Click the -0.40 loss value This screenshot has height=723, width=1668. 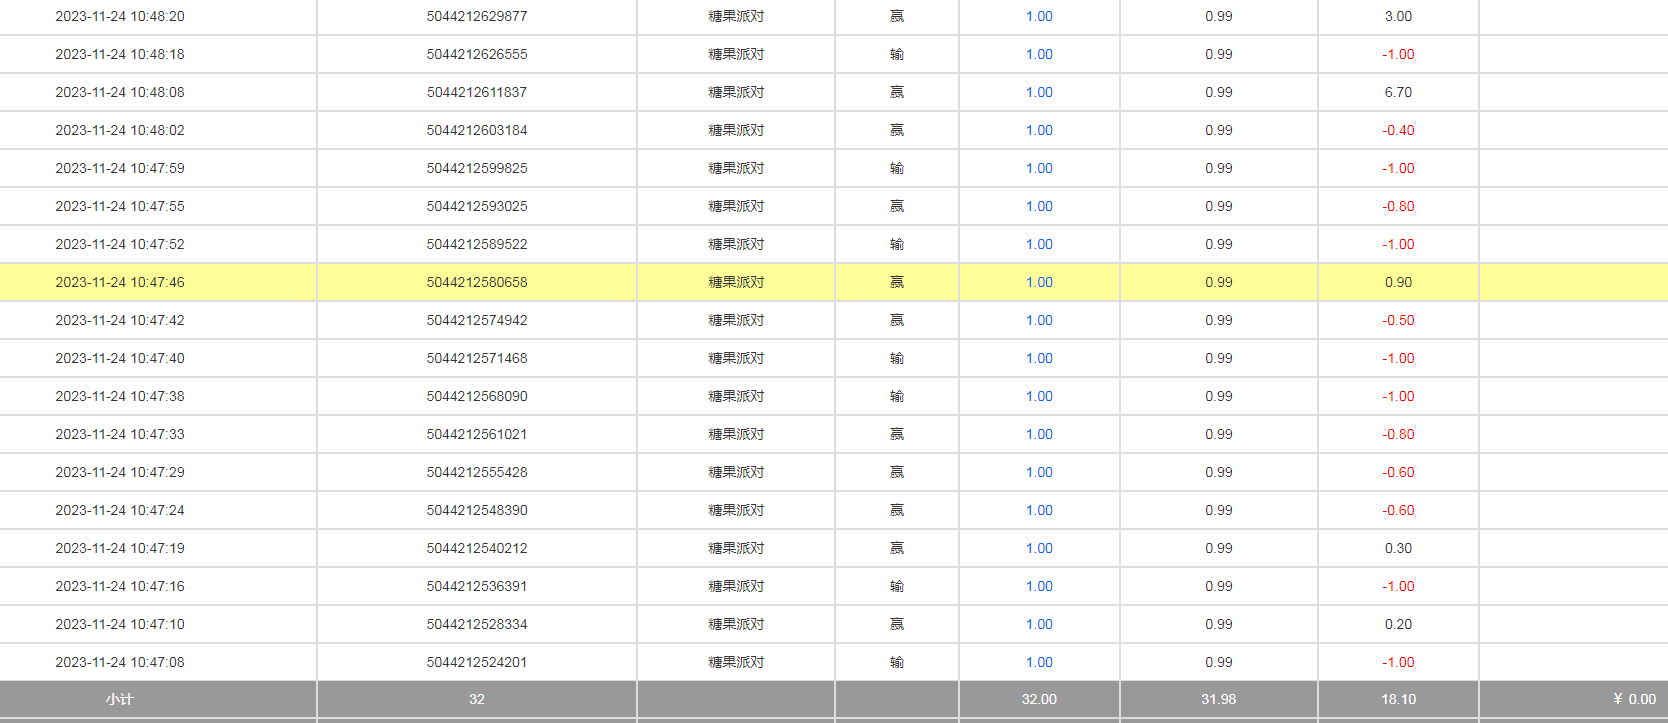click(x=1398, y=130)
